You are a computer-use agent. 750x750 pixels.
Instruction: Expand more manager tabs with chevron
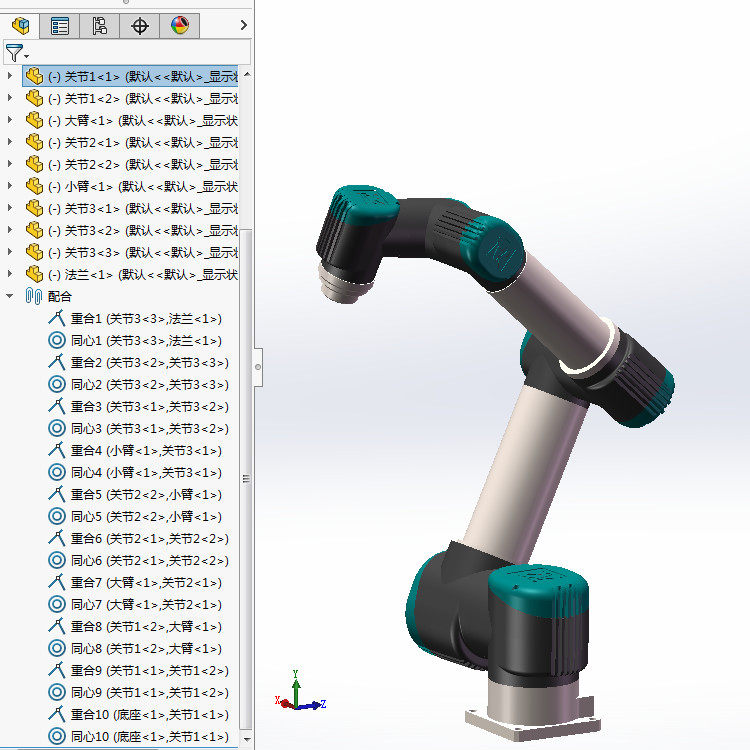[243, 25]
